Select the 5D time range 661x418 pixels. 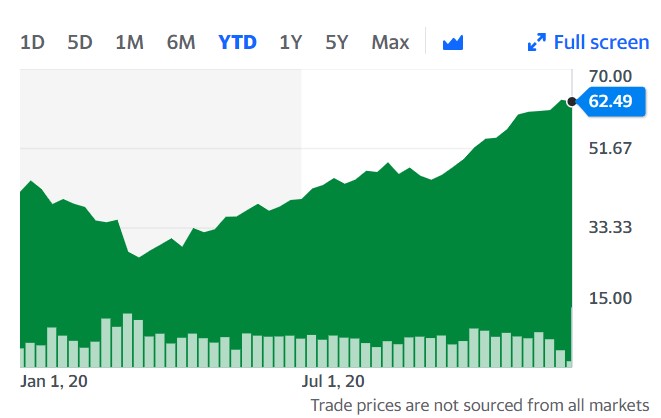tap(80, 42)
